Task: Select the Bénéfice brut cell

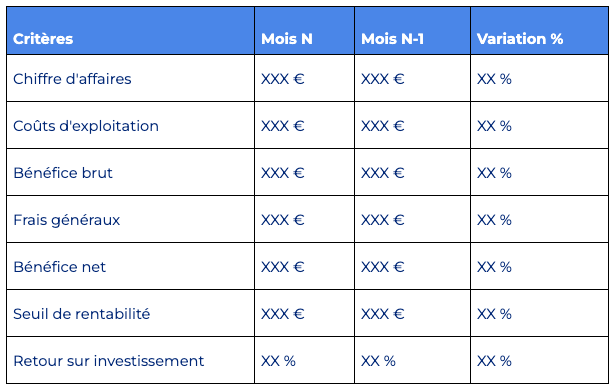Action: click(131, 172)
